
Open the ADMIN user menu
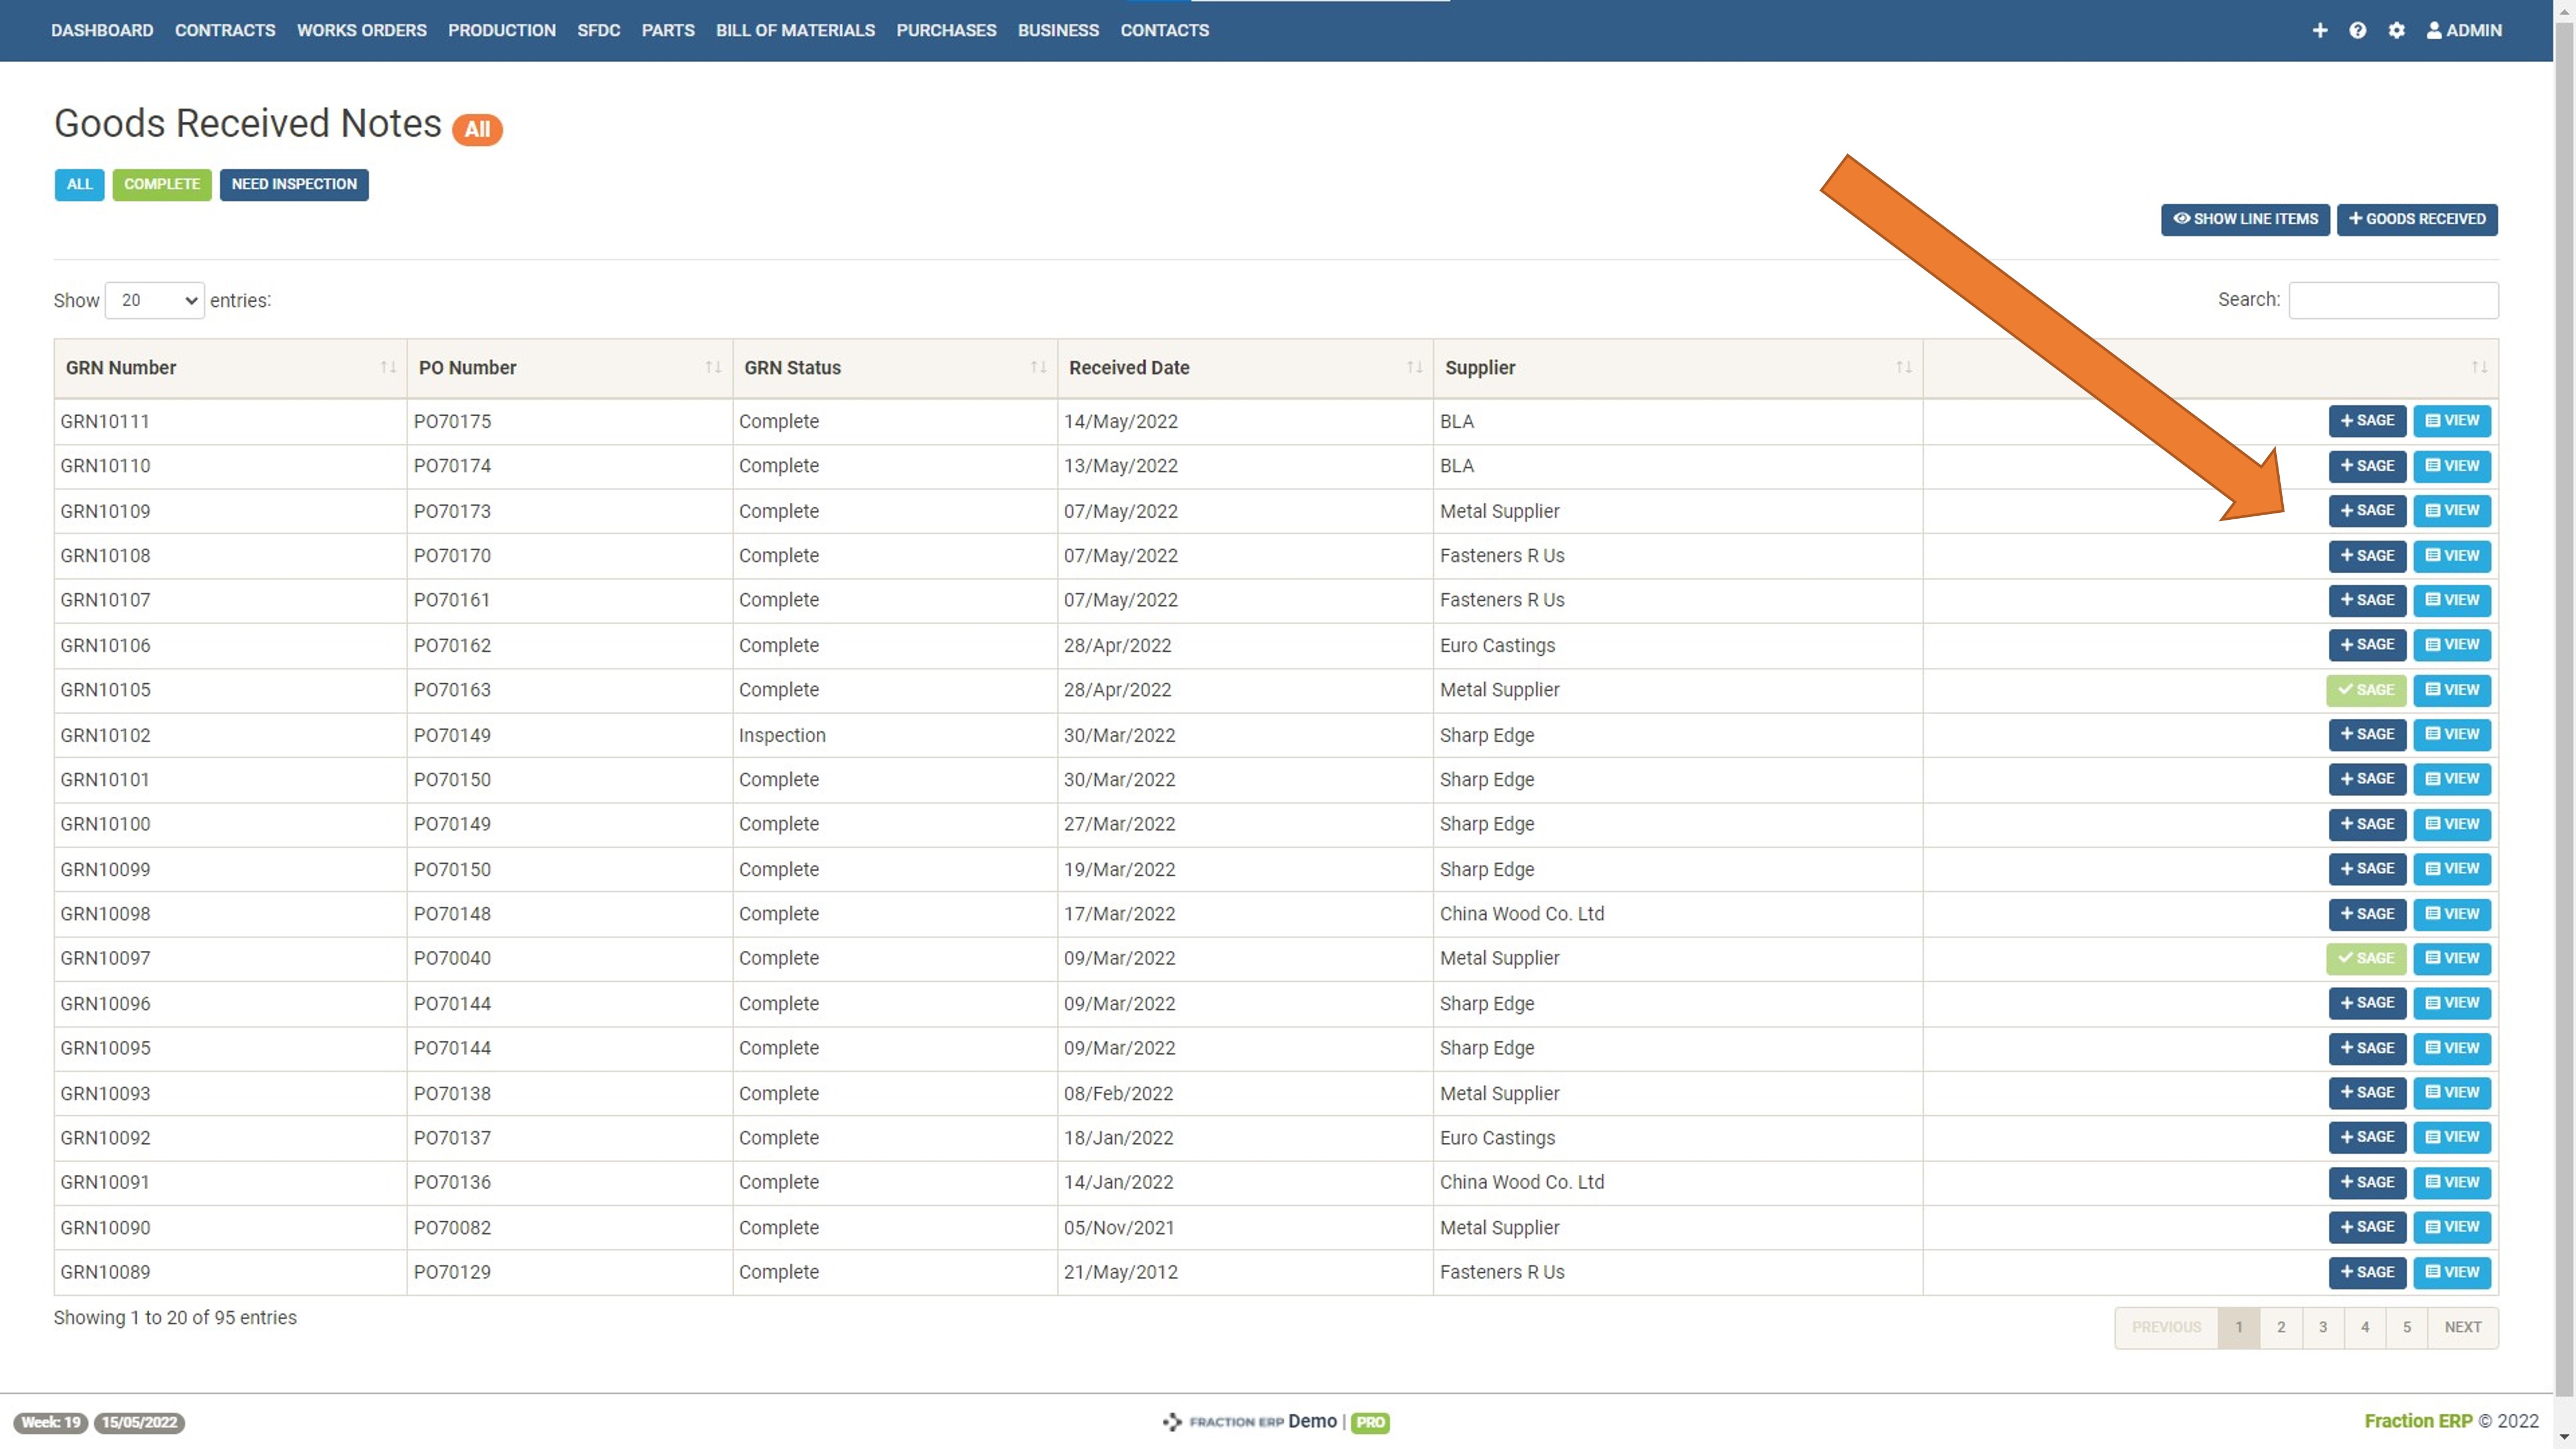tap(2464, 30)
